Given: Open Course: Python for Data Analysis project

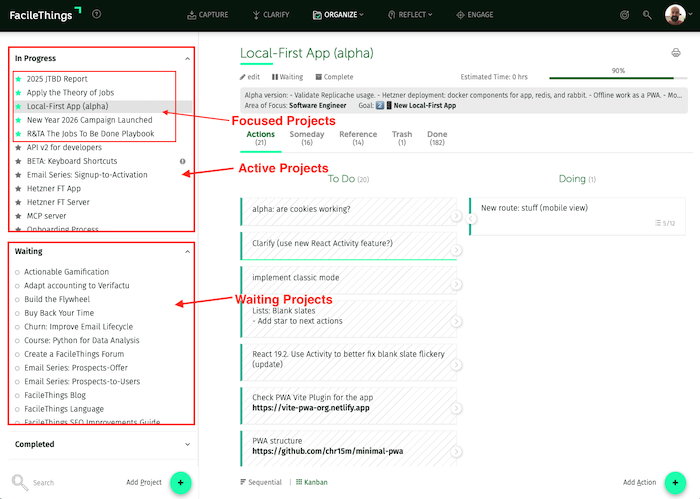Looking at the screenshot, I should [x=82, y=341].
